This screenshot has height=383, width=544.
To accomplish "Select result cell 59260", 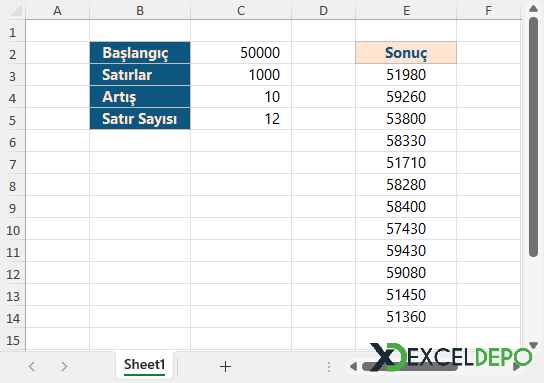I will (406, 97).
